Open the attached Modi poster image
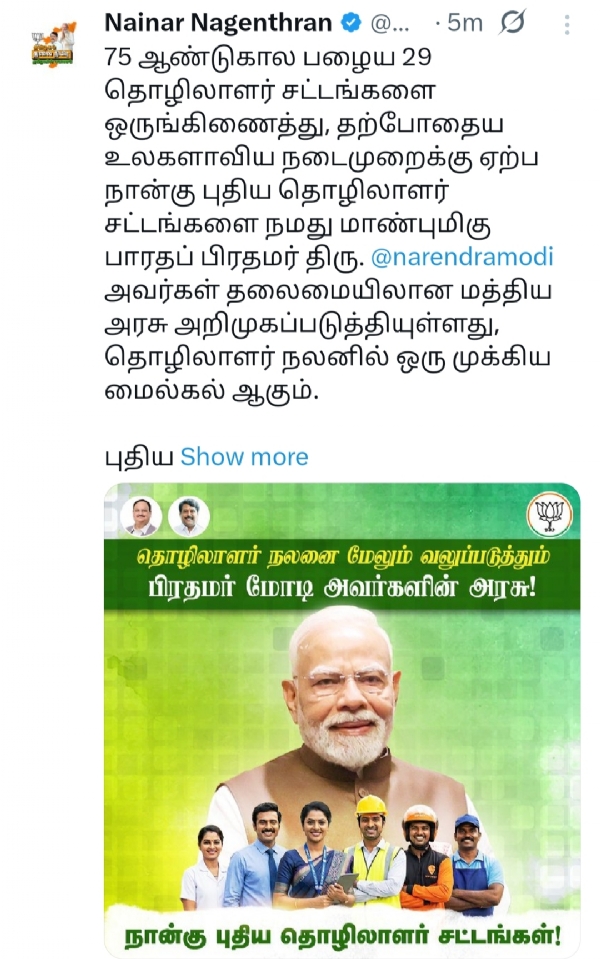This screenshot has width=600, height=959. tap(342, 720)
